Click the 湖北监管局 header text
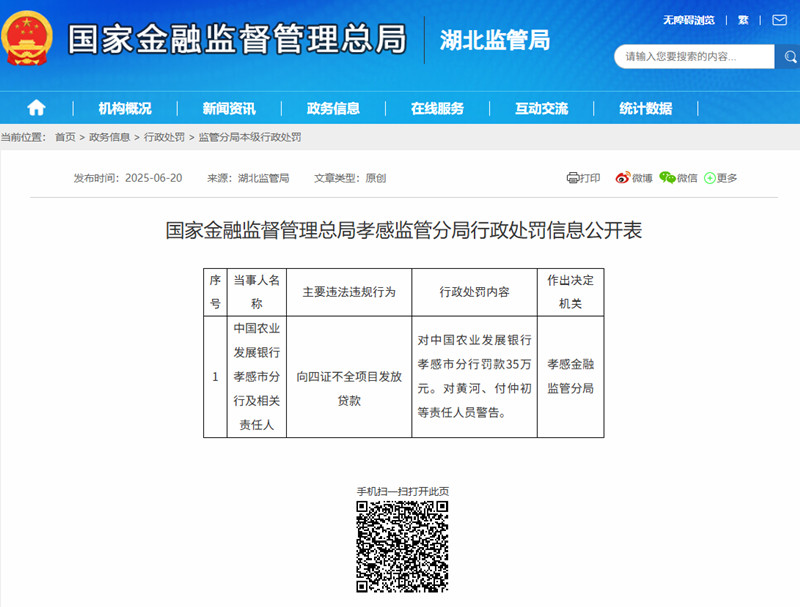Image resolution: width=800 pixels, height=607 pixels. point(495,40)
